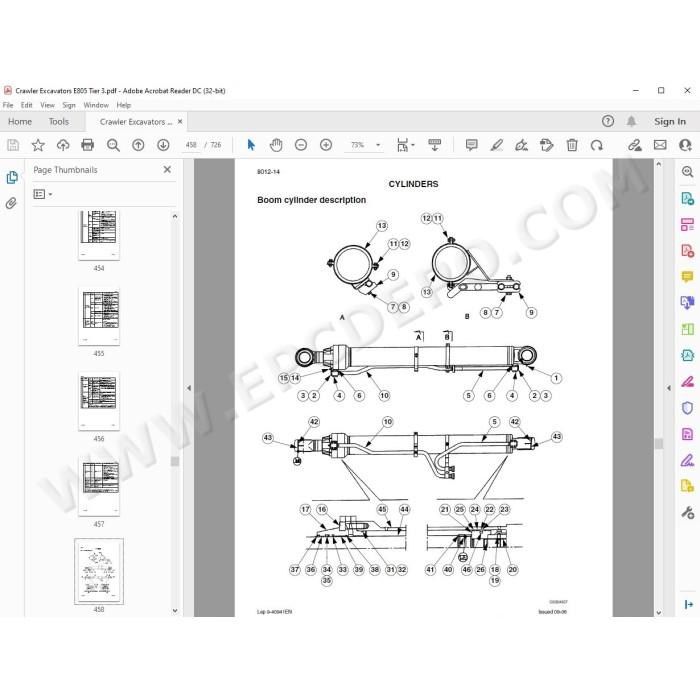The height and width of the screenshot is (700, 700).
Task: Send file by email envelope
Action: coord(660,145)
